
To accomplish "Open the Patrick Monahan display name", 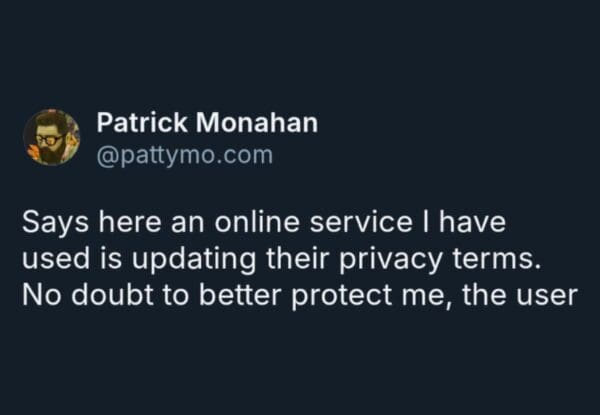I will pyautogui.click(x=207, y=123).
